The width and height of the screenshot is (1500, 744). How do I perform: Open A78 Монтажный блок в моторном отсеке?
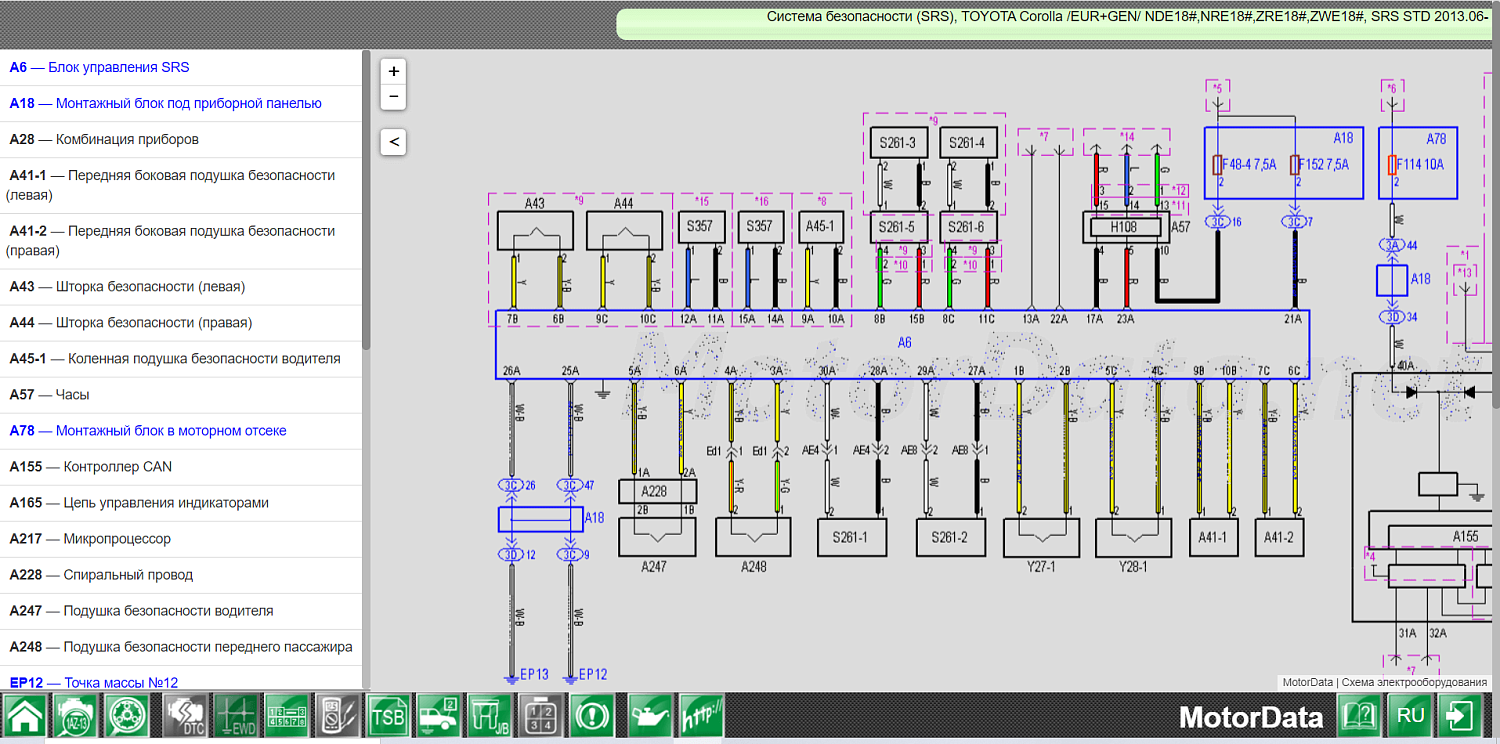[148, 431]
